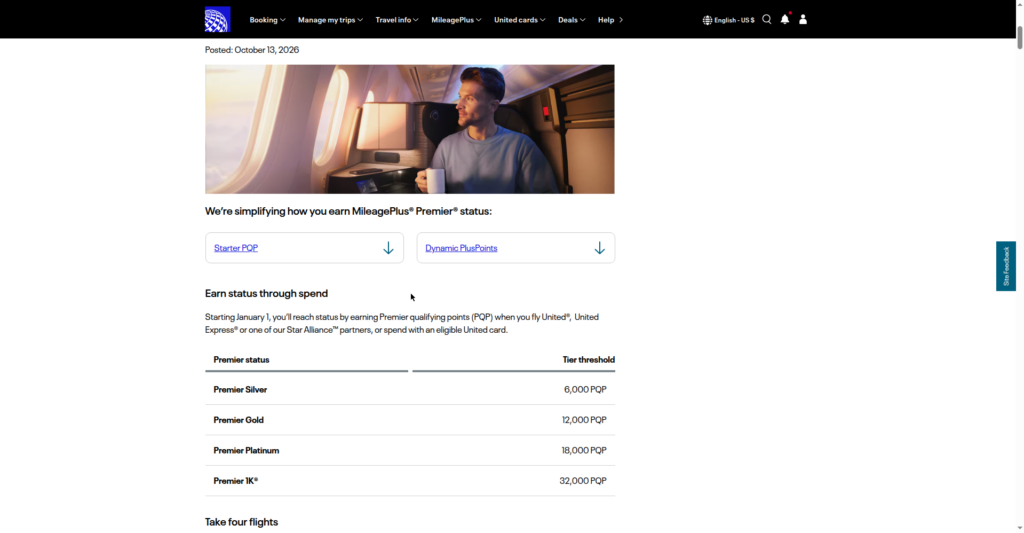Click the 6,000 PQP value
Viewport: 1024px width, 533px height.
pyautogui.click(x=585, y=389)
